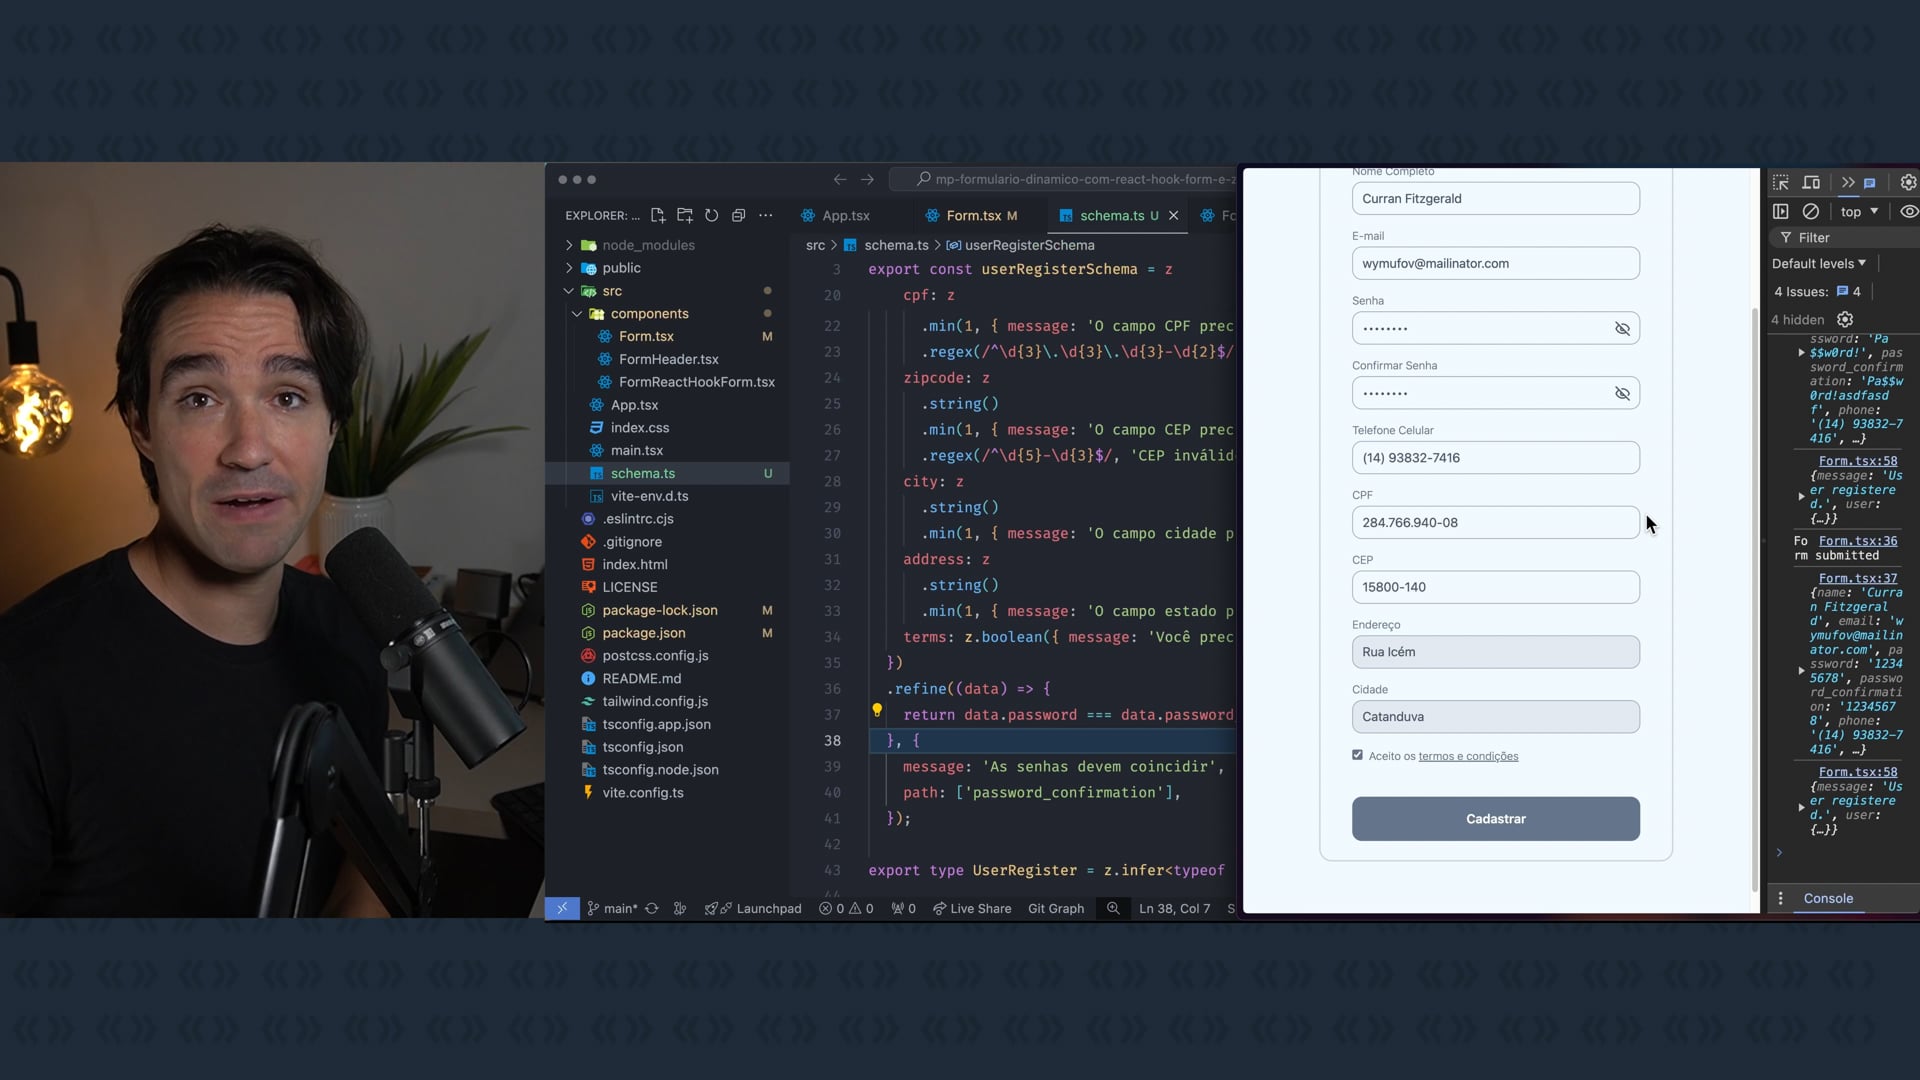The image size is (1920, 1080).
Task: Toggle the device toolbar in DevTools
Action: [1811, 183]
